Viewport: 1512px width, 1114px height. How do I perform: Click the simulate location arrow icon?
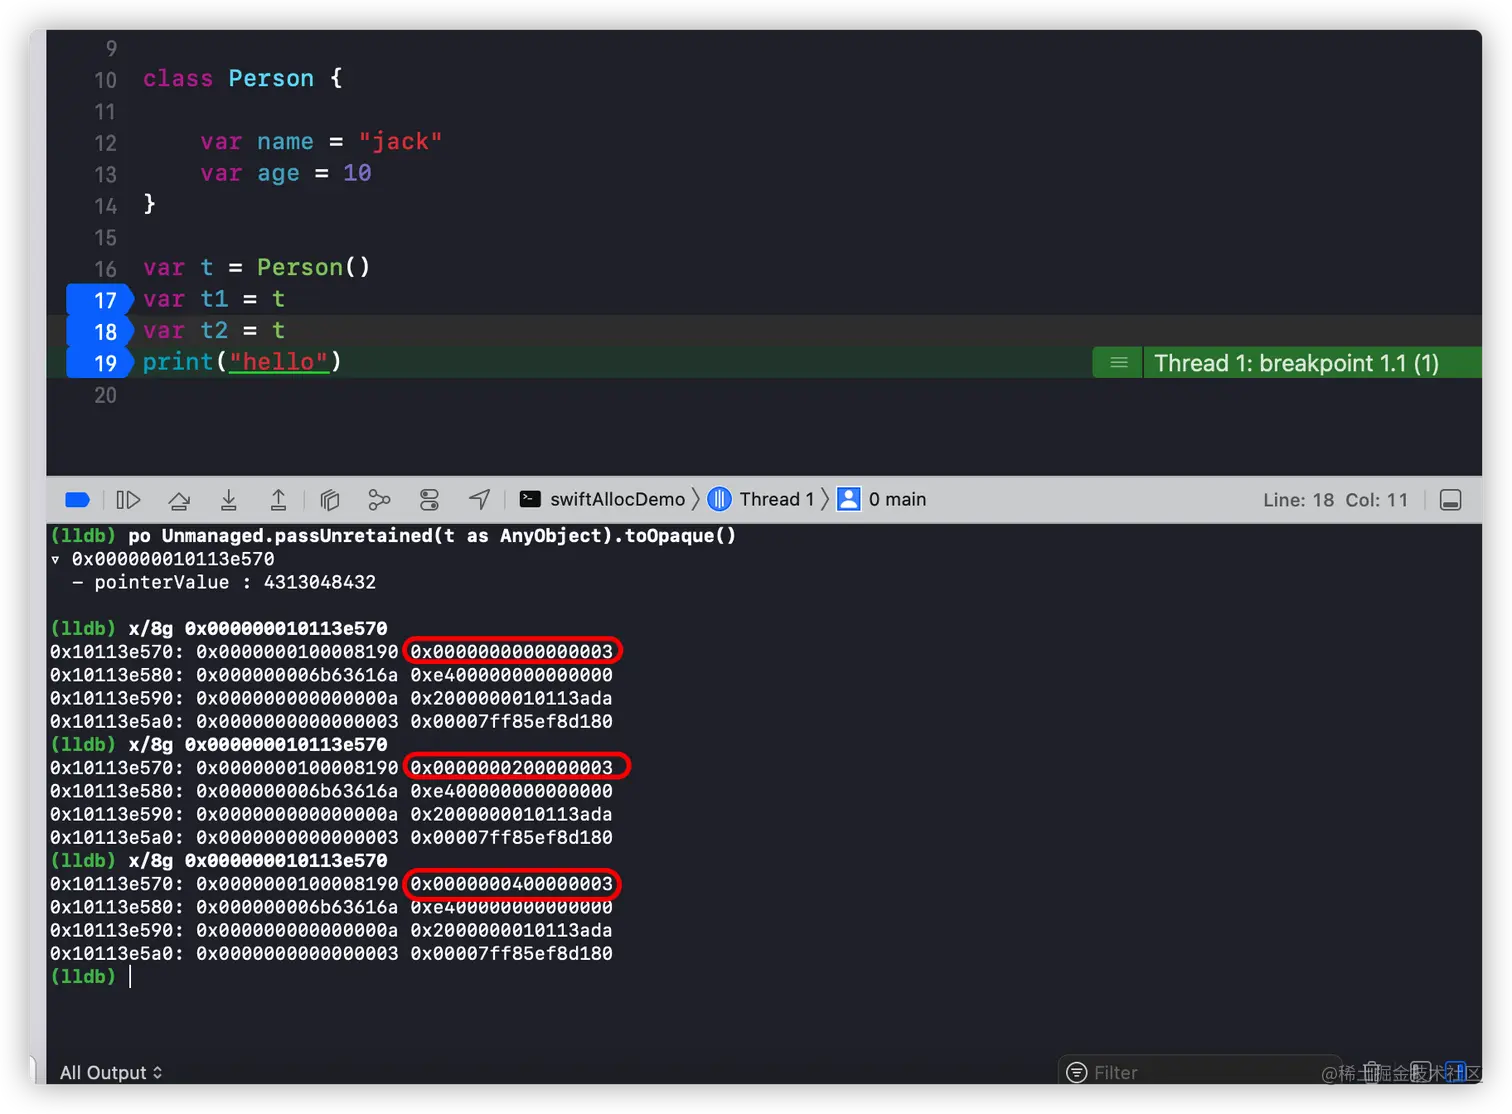point(480,499)
